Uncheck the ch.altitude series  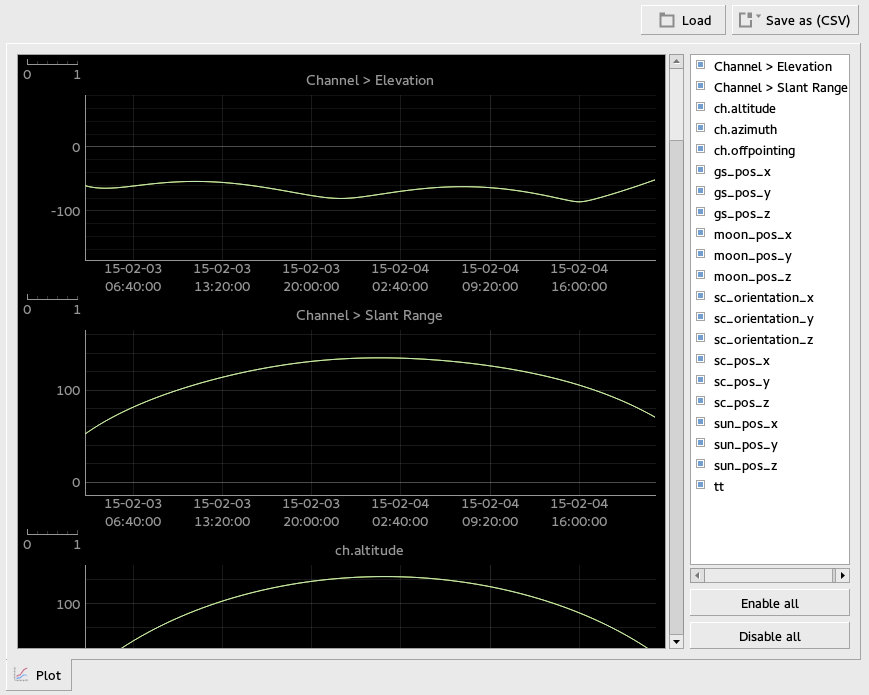701,108
